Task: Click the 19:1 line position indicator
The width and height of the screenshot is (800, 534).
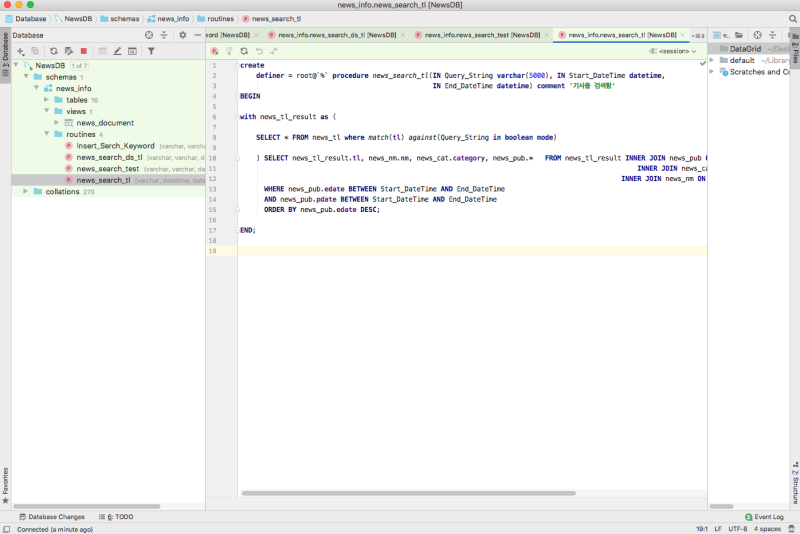Action: click(702, 529)
